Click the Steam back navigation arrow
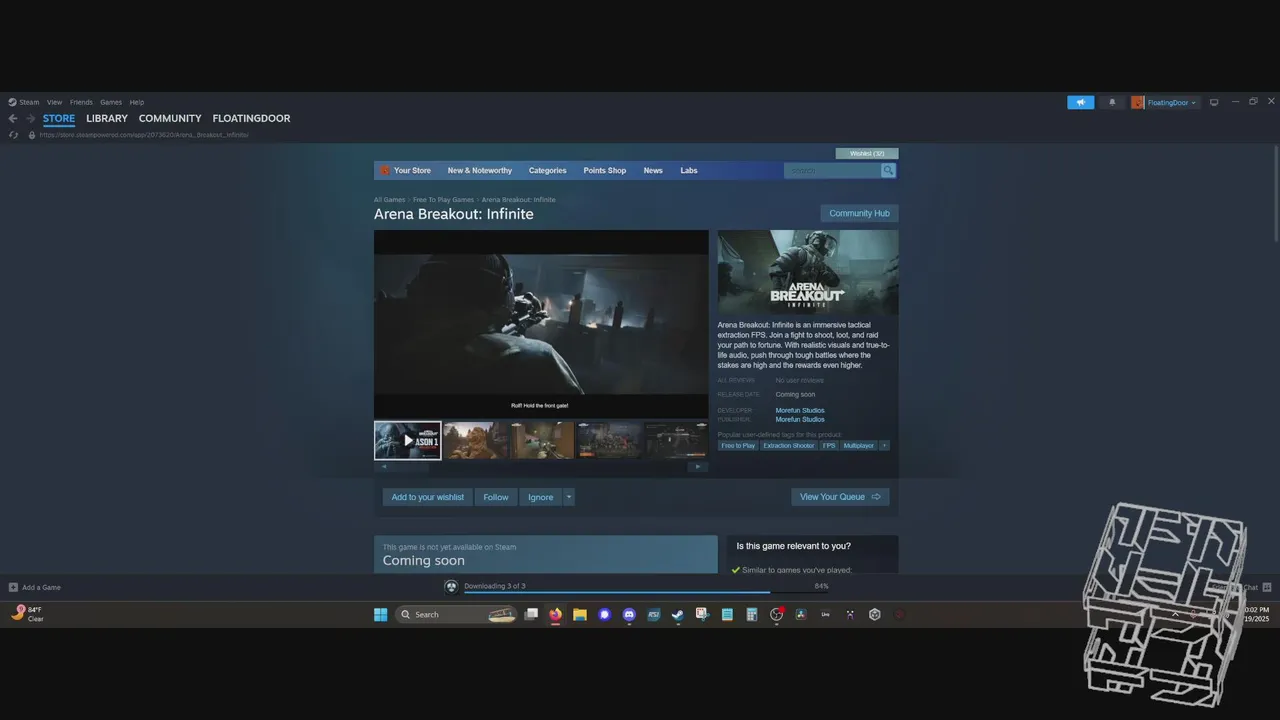 (13, 118)
